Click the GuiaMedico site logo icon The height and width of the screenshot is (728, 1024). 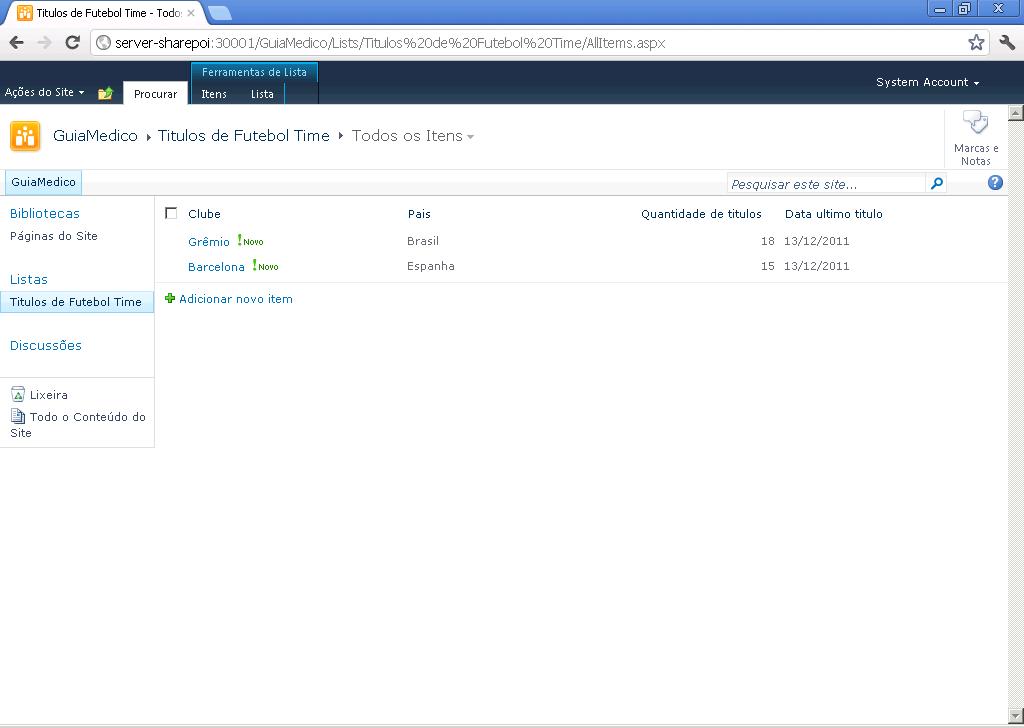point(24,136)
